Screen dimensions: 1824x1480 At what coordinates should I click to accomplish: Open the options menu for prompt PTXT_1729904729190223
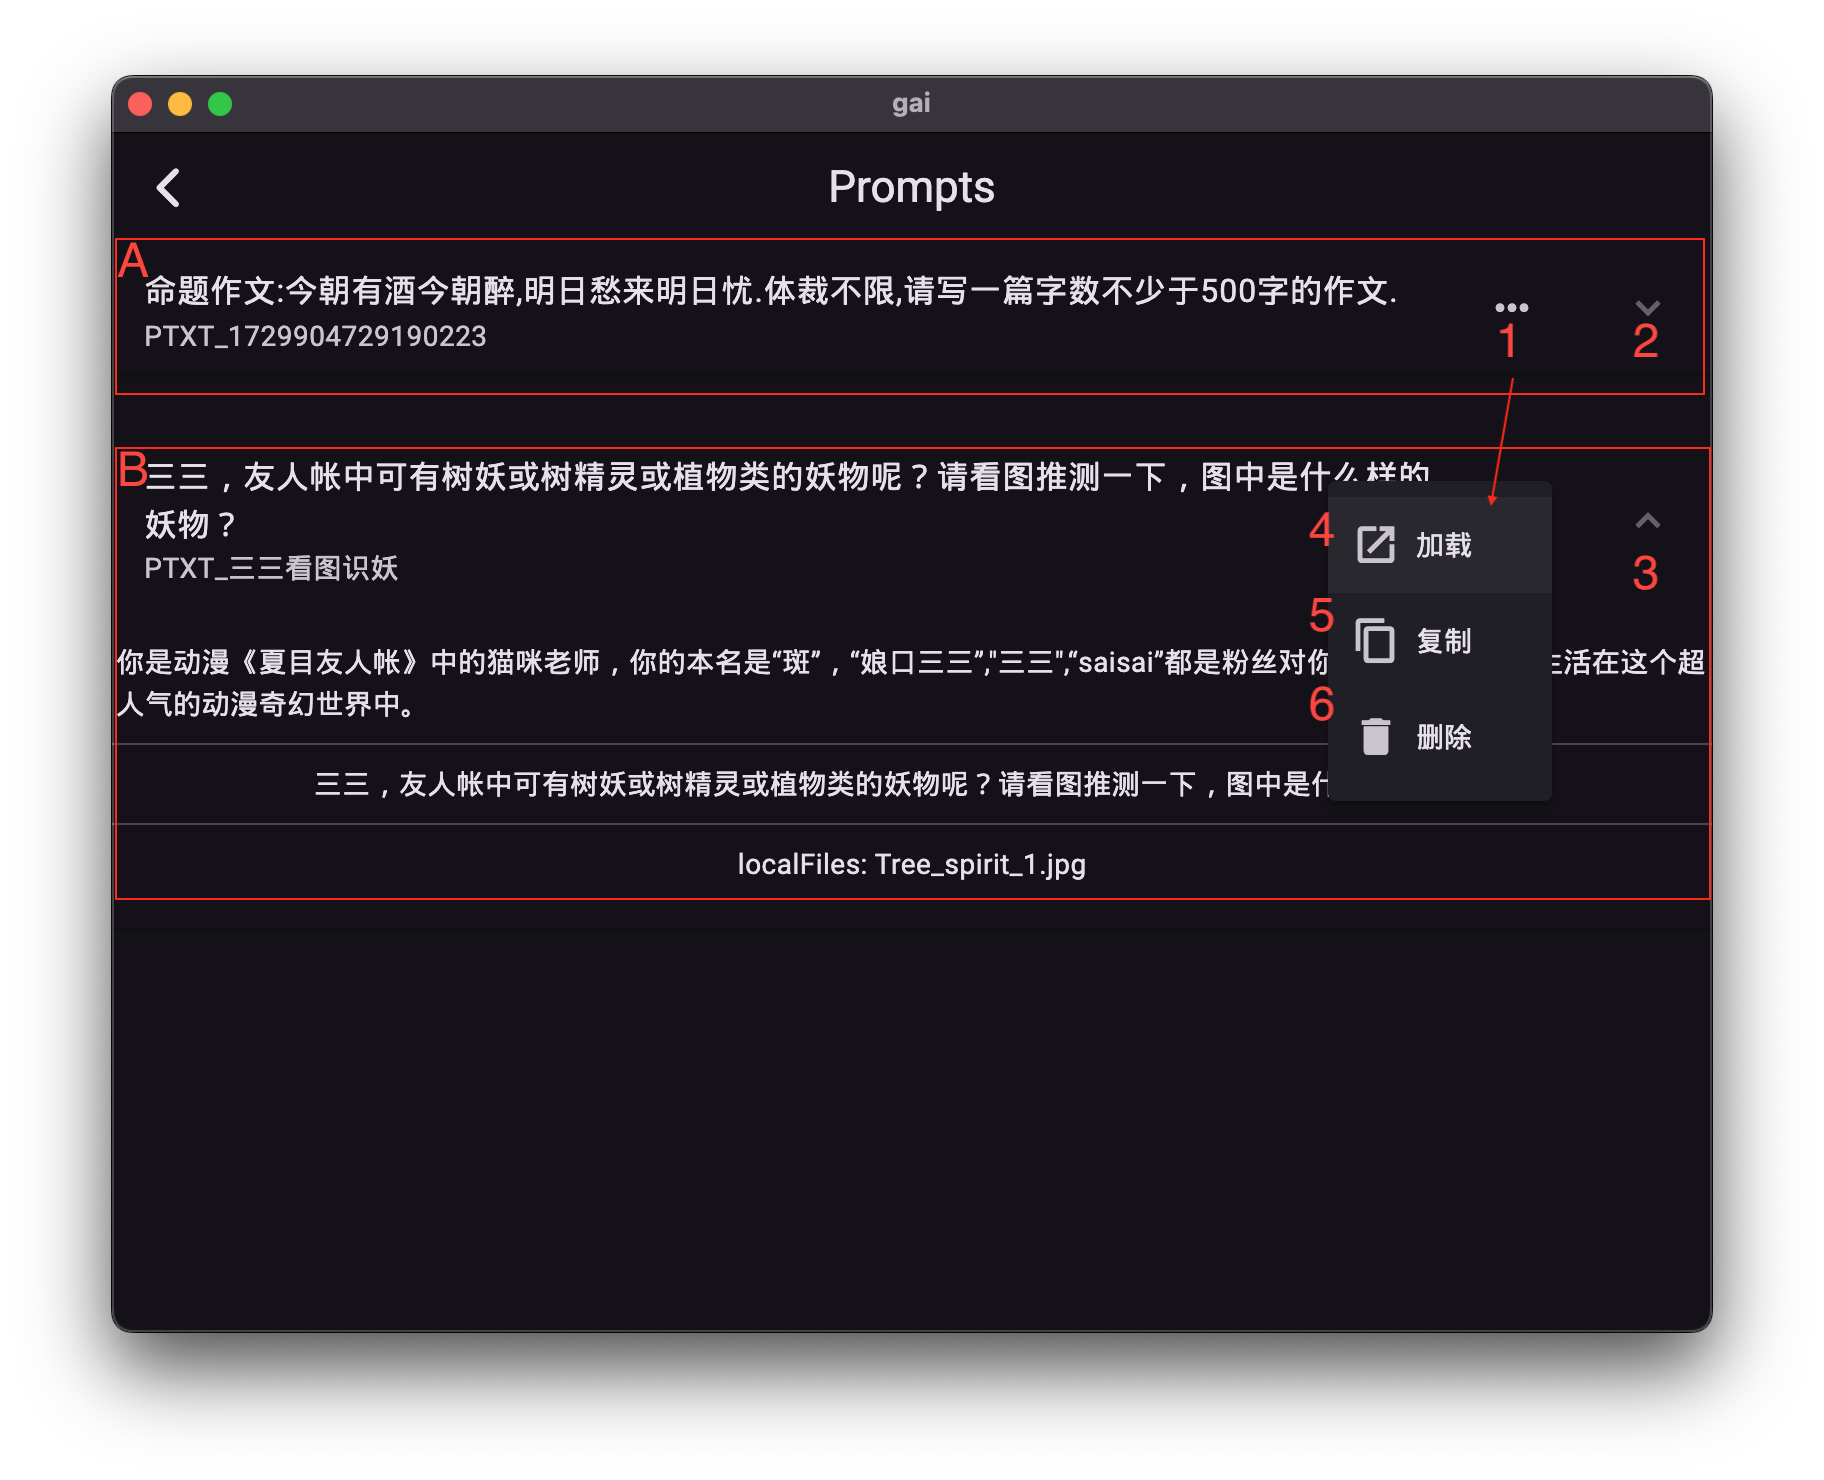pos(1513,306)
